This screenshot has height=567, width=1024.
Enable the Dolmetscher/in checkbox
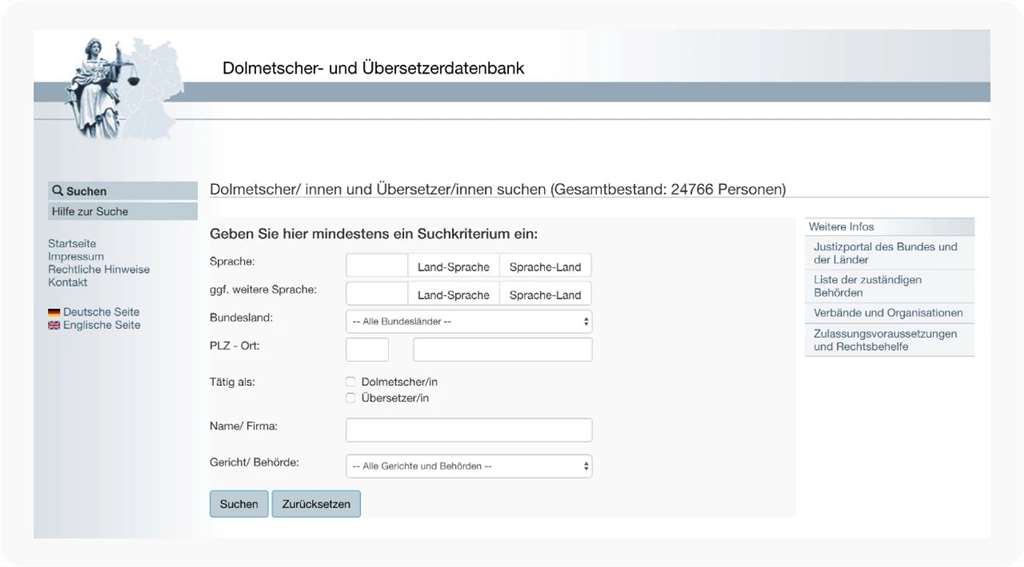pos(351,382)
